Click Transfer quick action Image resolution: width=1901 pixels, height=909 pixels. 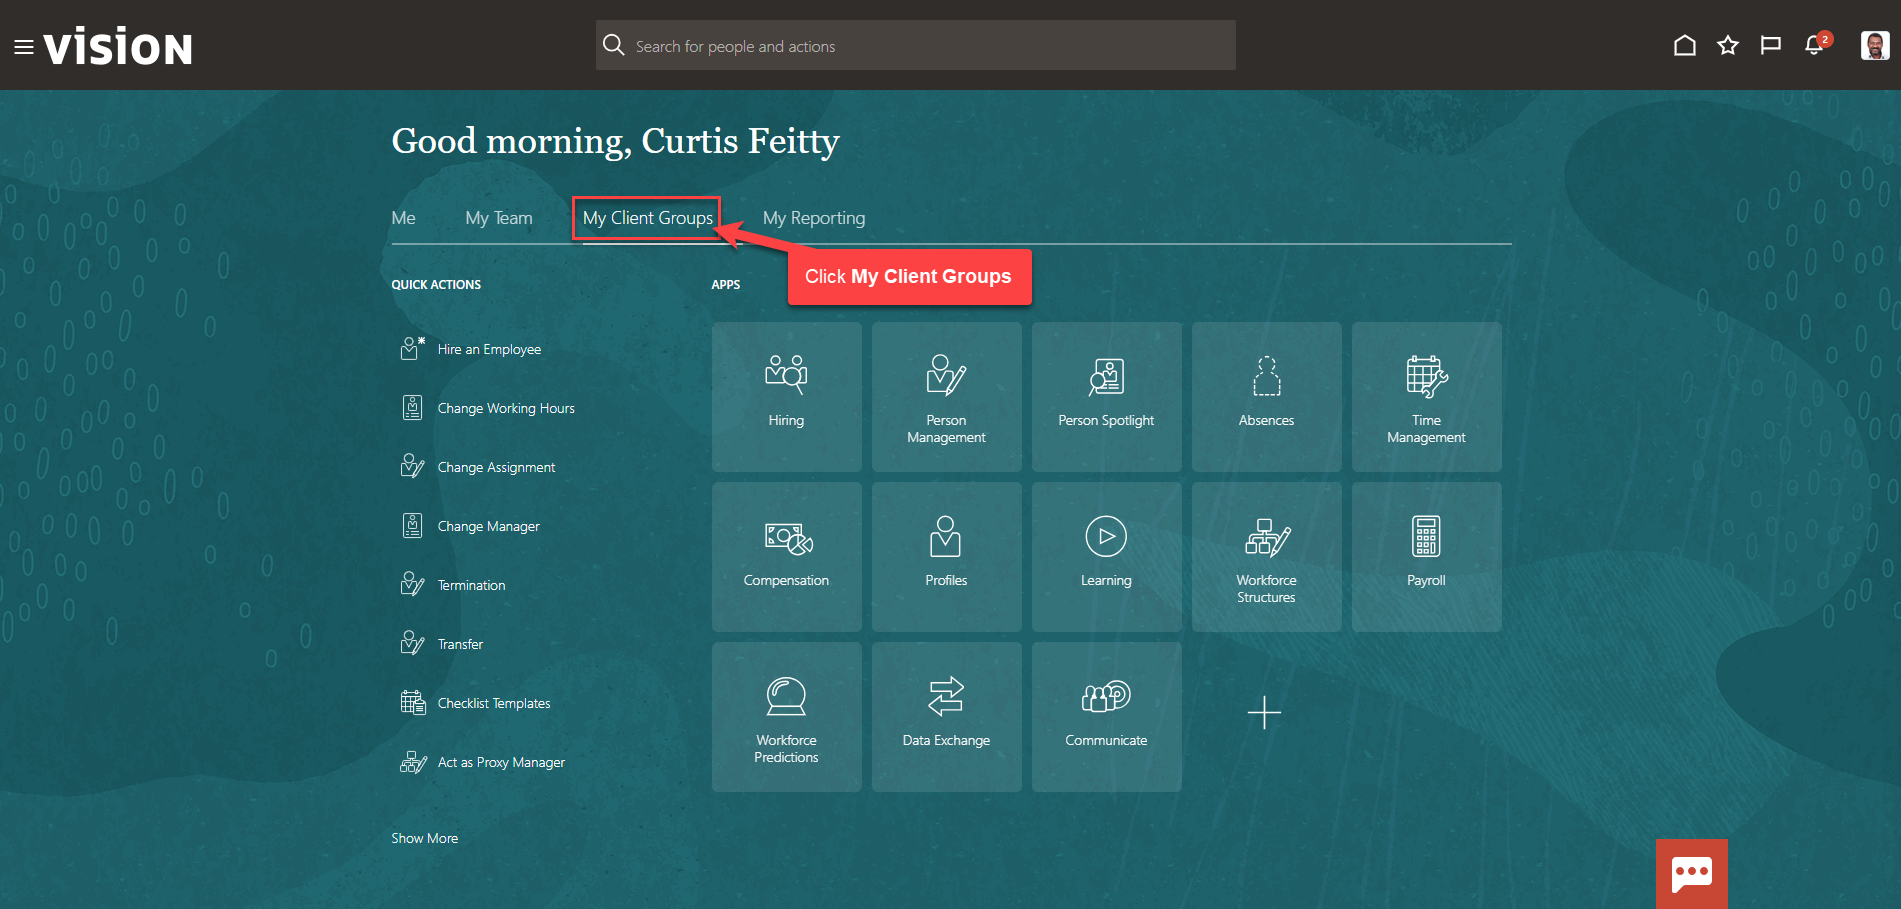coord(460,644)
